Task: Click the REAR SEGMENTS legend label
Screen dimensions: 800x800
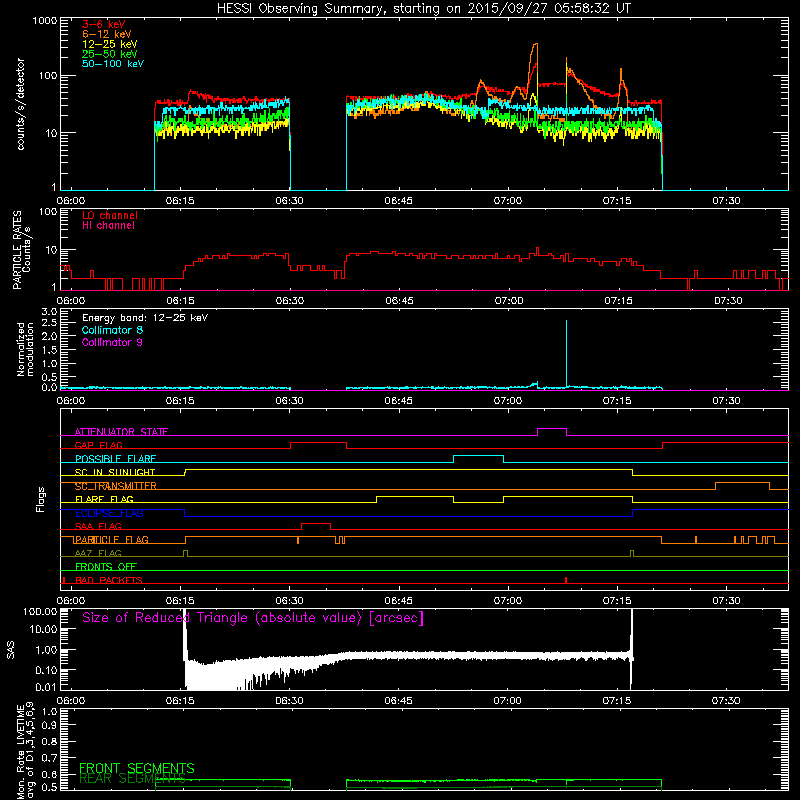Action: (132, 779)
